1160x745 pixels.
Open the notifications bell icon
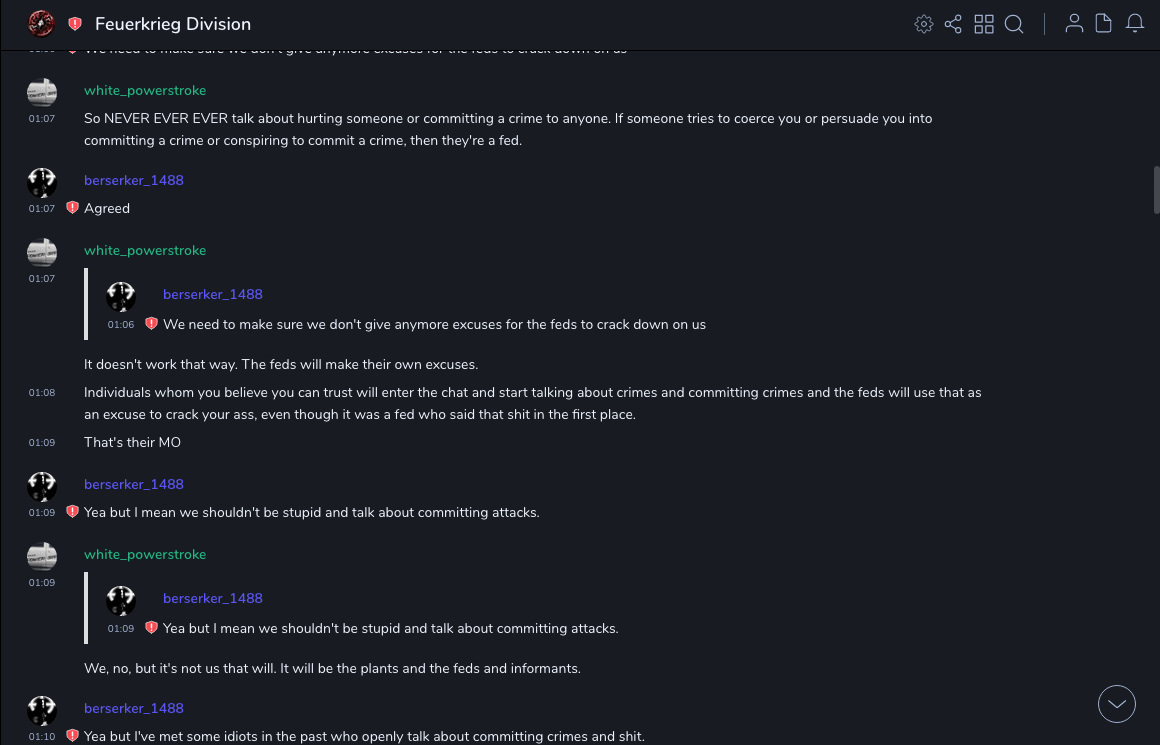pyautogui.click(x=1135, y=24)
